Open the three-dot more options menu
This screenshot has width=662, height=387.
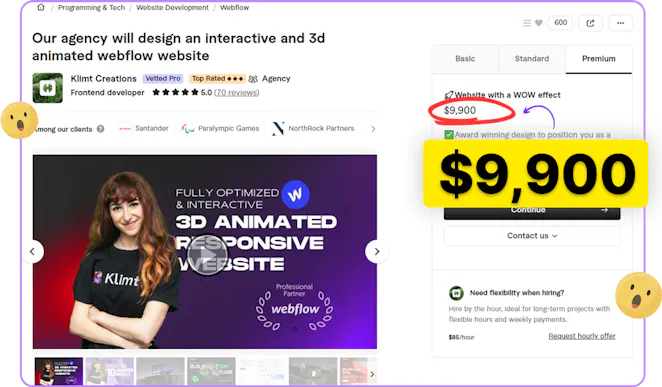coord(620,23)
